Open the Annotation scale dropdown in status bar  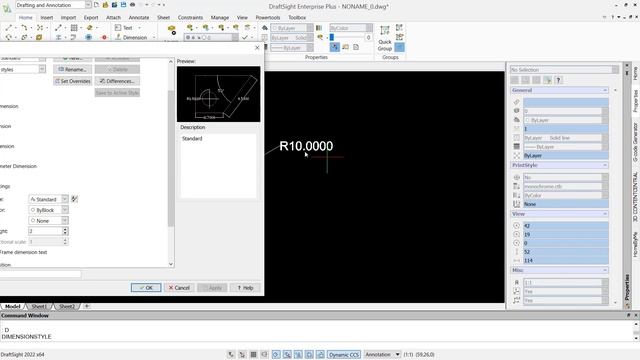397,354
